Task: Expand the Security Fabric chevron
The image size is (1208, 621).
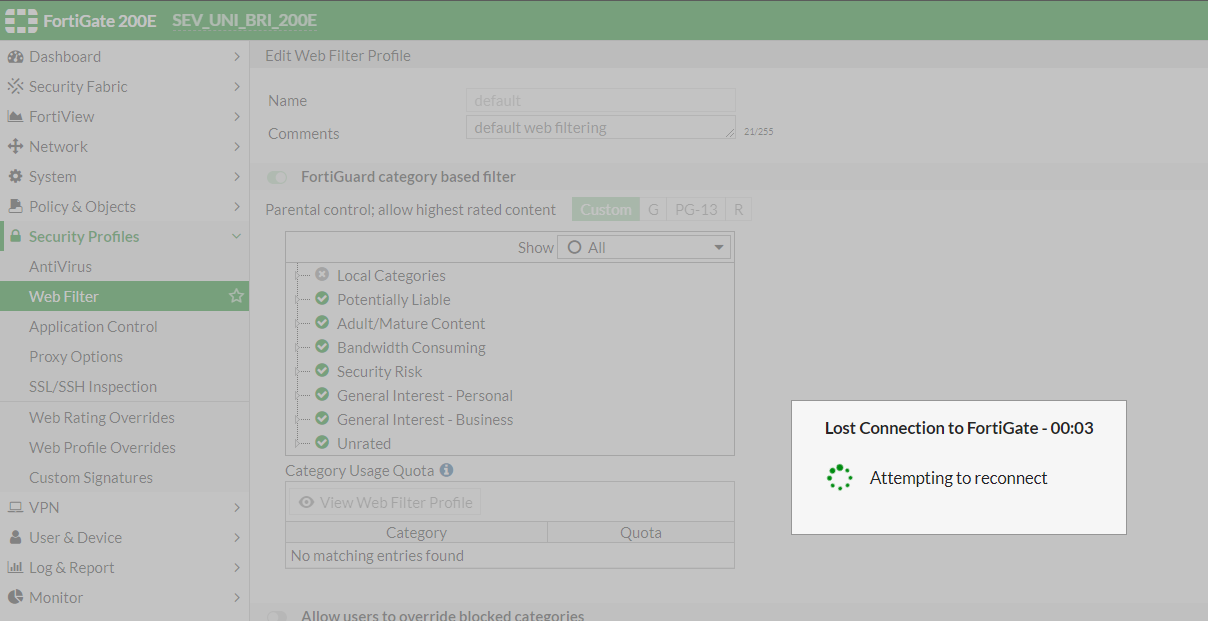Action: click(x=237, y=87)
